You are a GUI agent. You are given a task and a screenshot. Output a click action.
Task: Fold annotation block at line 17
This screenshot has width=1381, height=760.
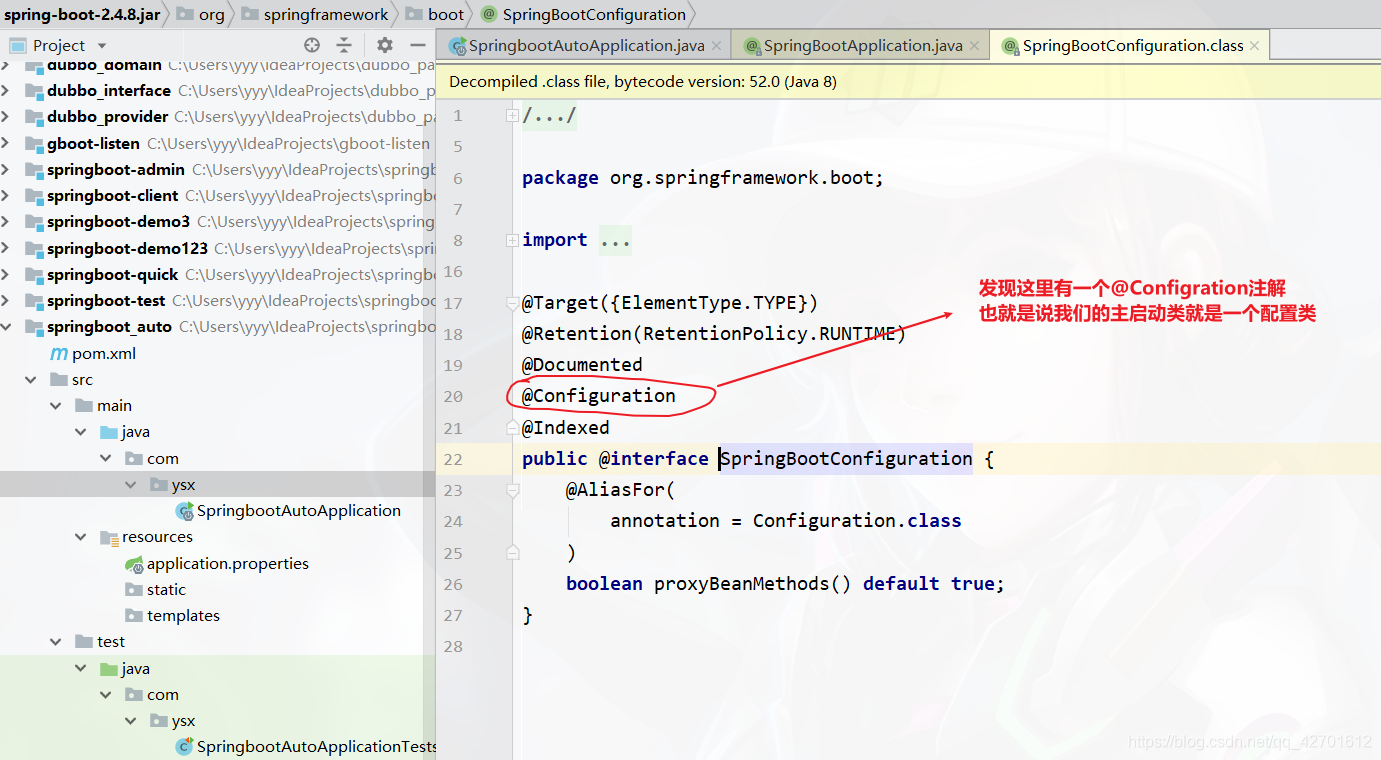[x=512, y=302]
